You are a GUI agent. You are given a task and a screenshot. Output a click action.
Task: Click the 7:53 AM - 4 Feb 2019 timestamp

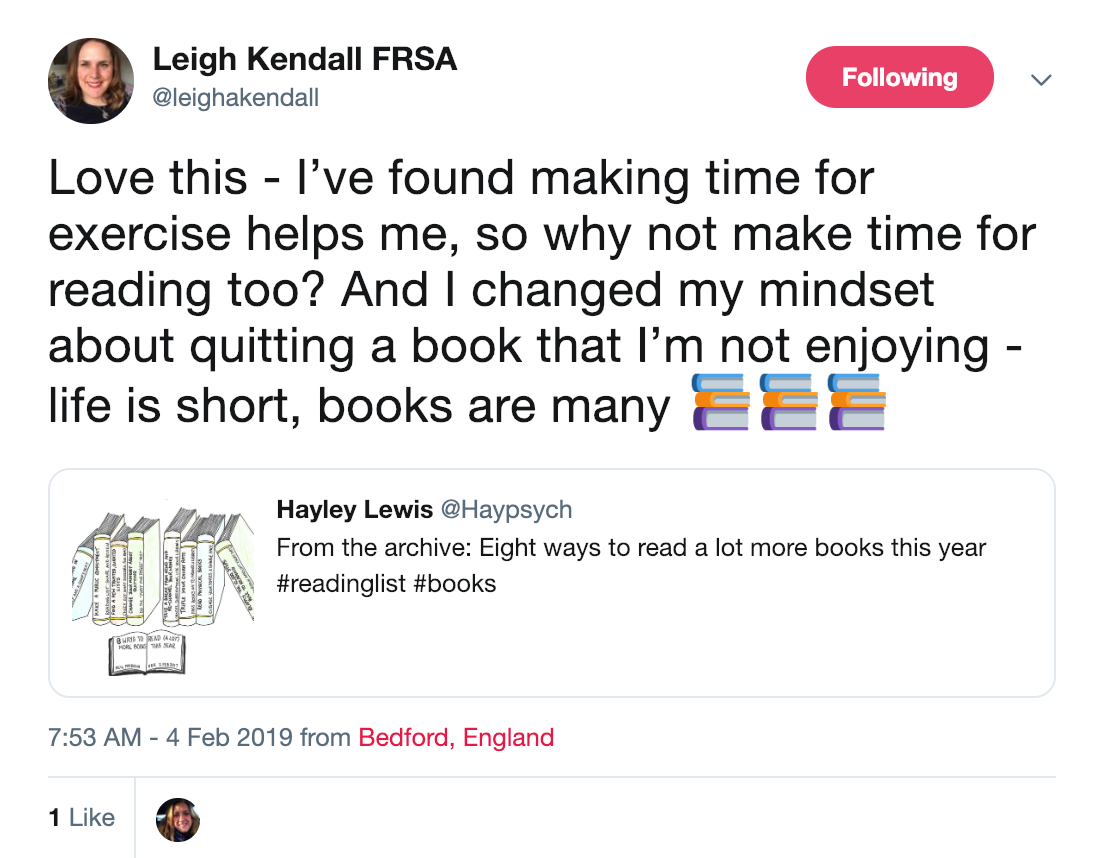click(170, 738)
